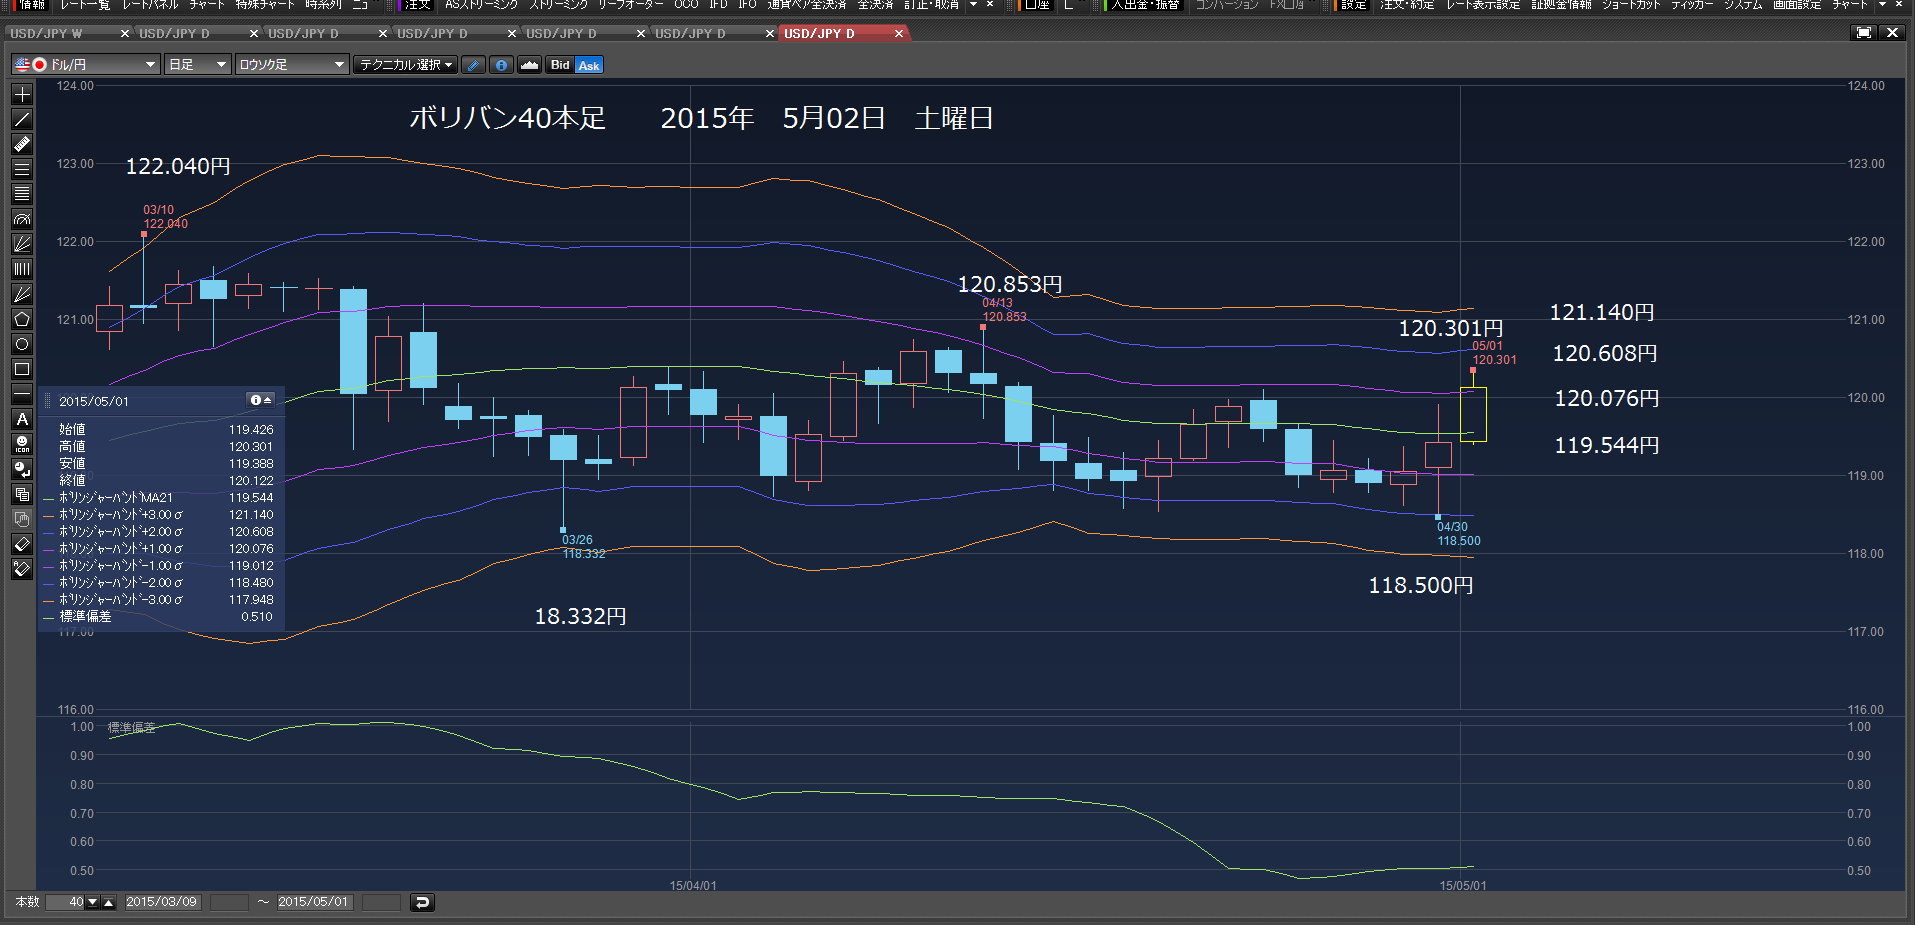Select the horizontal line tool

(22, 394)
